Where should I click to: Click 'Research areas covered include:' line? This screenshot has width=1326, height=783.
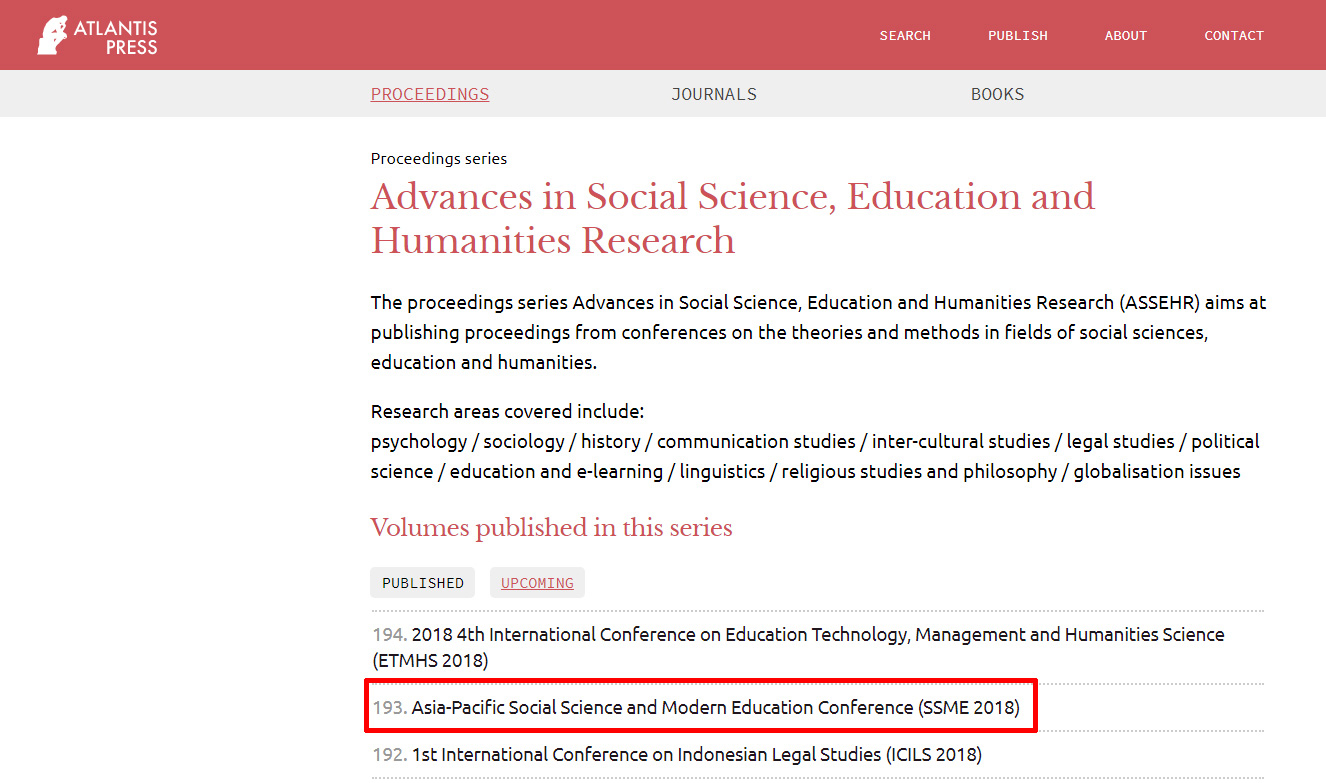507,411
